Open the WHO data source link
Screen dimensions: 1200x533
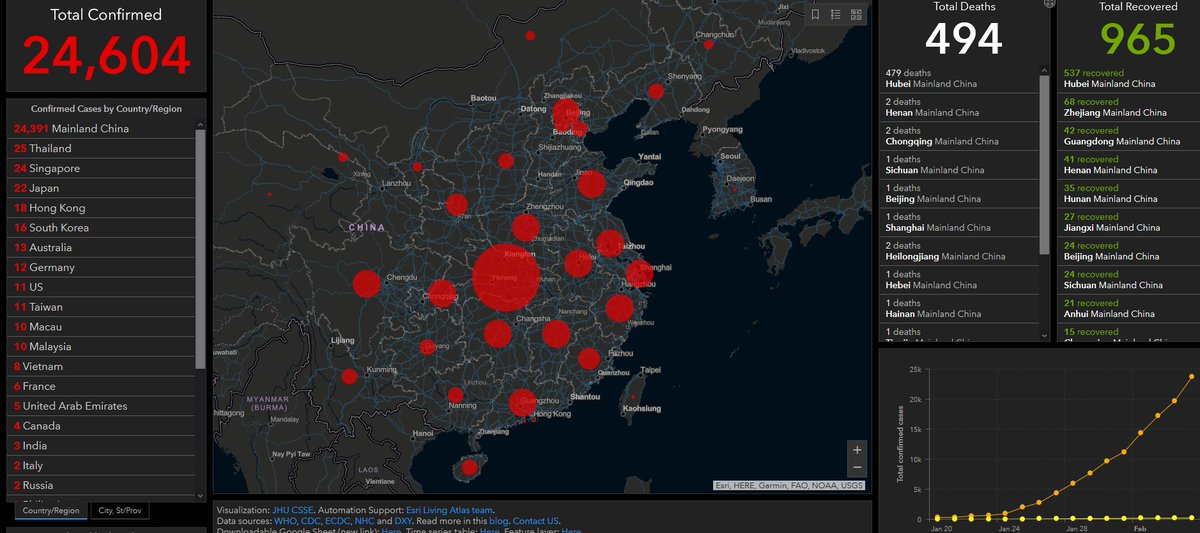click(x=283, y=521)
